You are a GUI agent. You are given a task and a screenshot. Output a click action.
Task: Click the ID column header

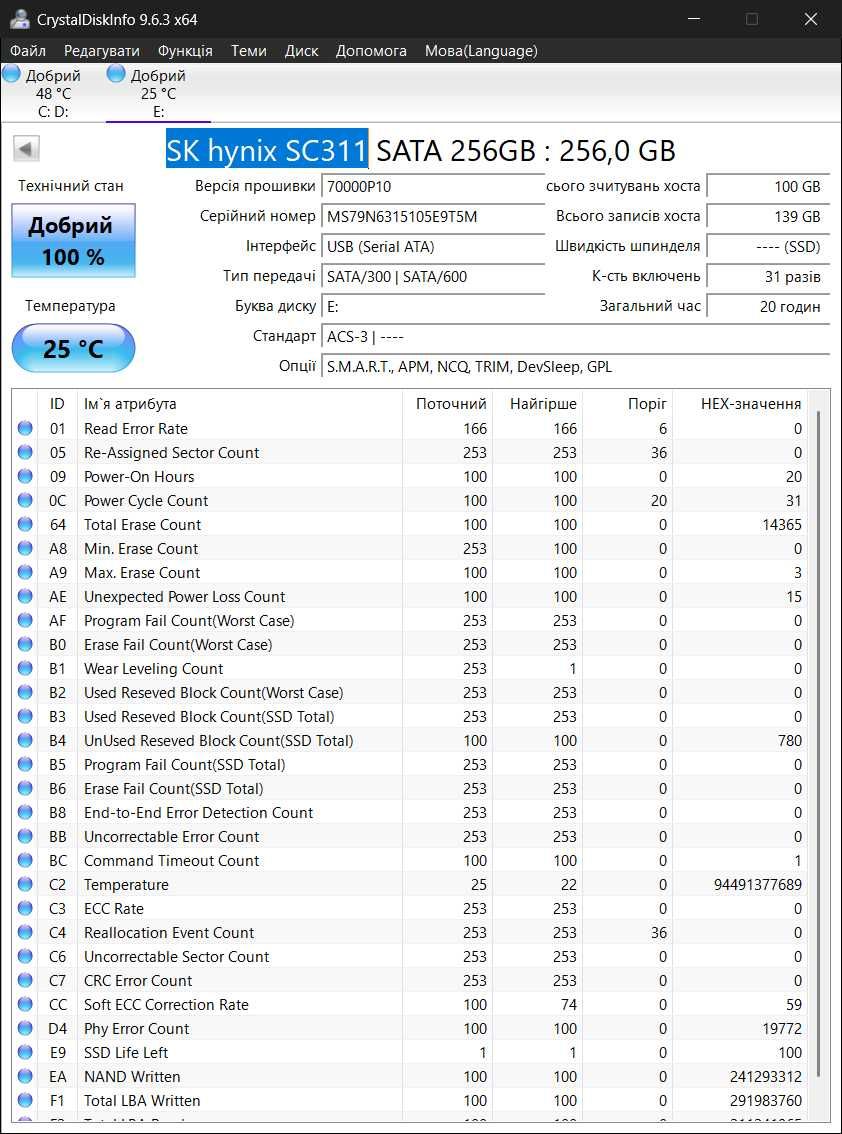(x=57, y=404)
